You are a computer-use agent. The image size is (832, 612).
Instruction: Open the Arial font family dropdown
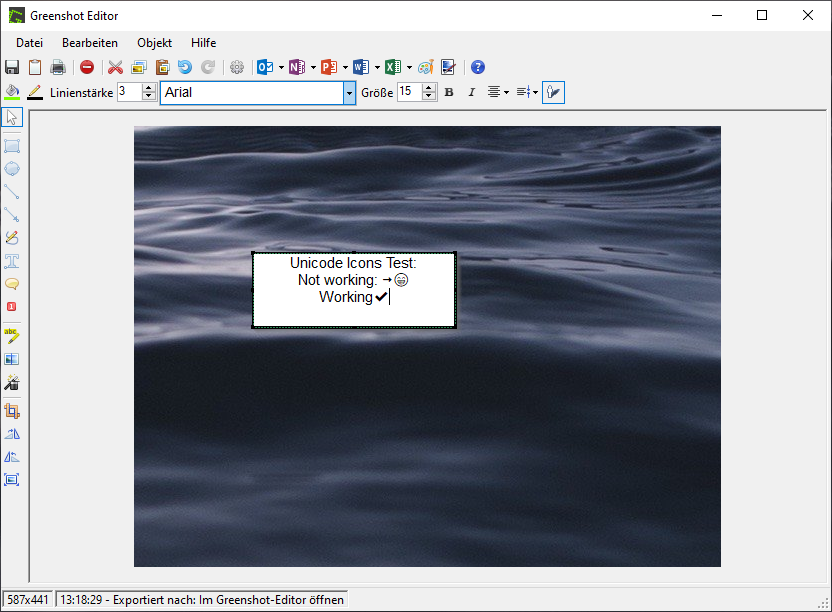pos(347,91)
